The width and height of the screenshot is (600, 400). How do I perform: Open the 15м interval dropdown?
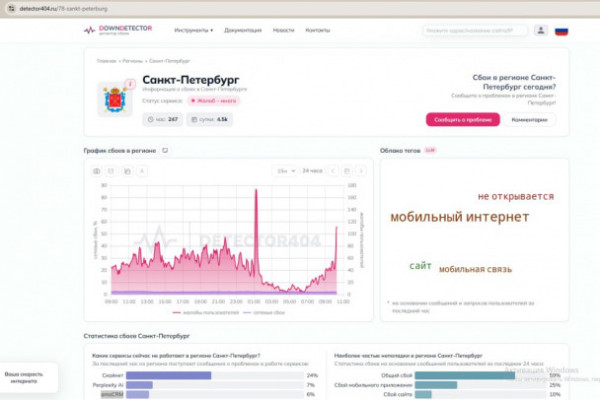point(286,171)
